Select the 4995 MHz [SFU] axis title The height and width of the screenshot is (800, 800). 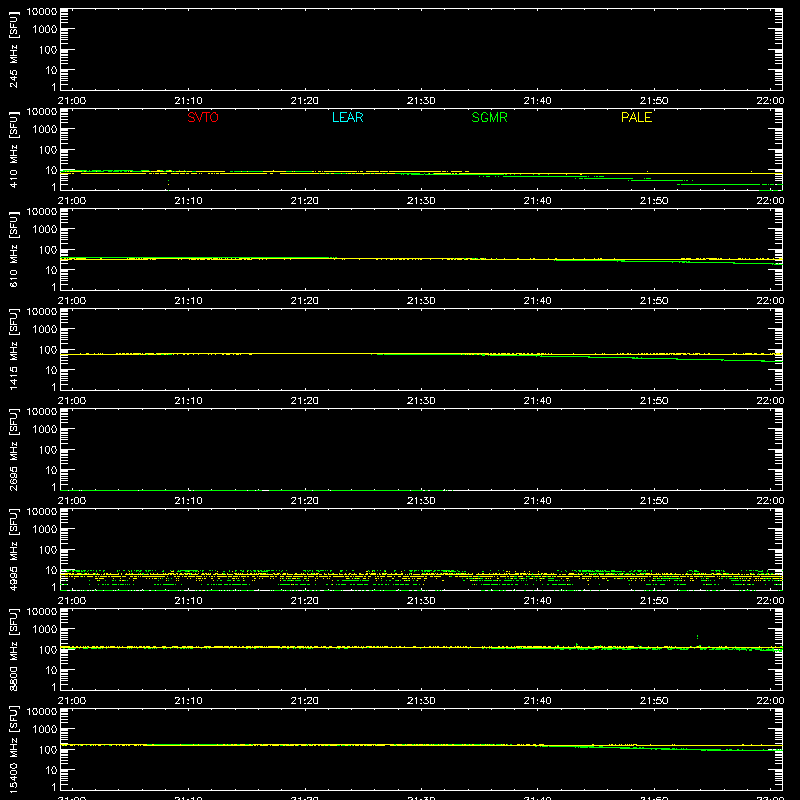[x=13, y=550]
